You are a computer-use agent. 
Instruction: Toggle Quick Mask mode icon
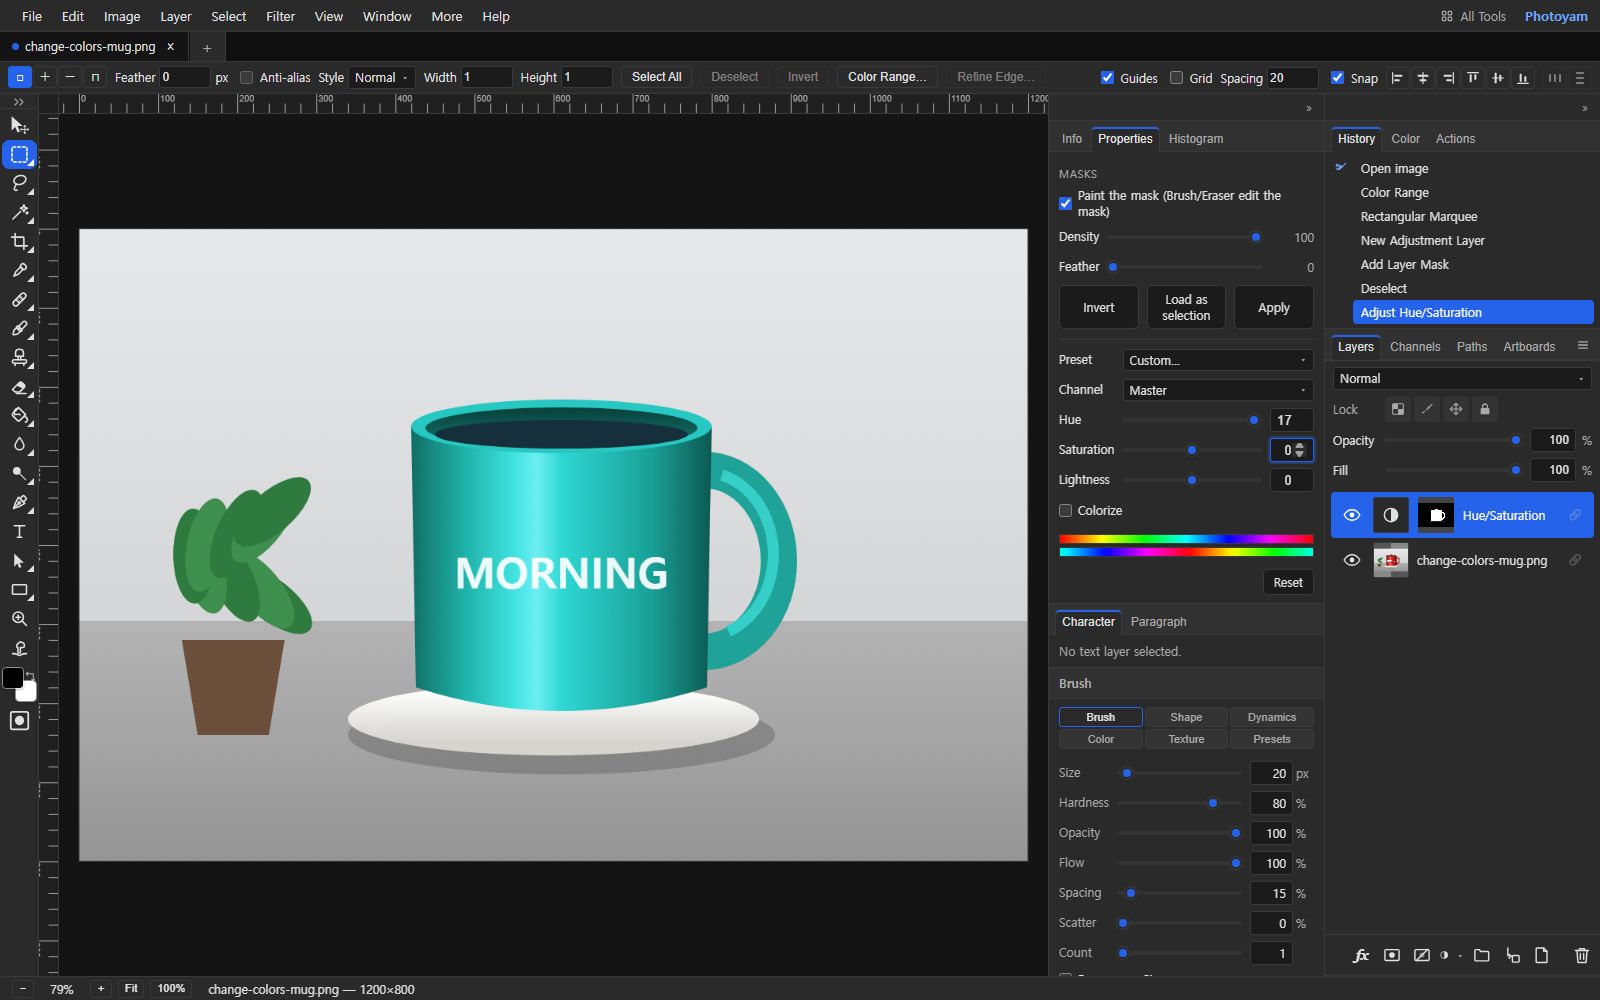click(x=19, y=720)
